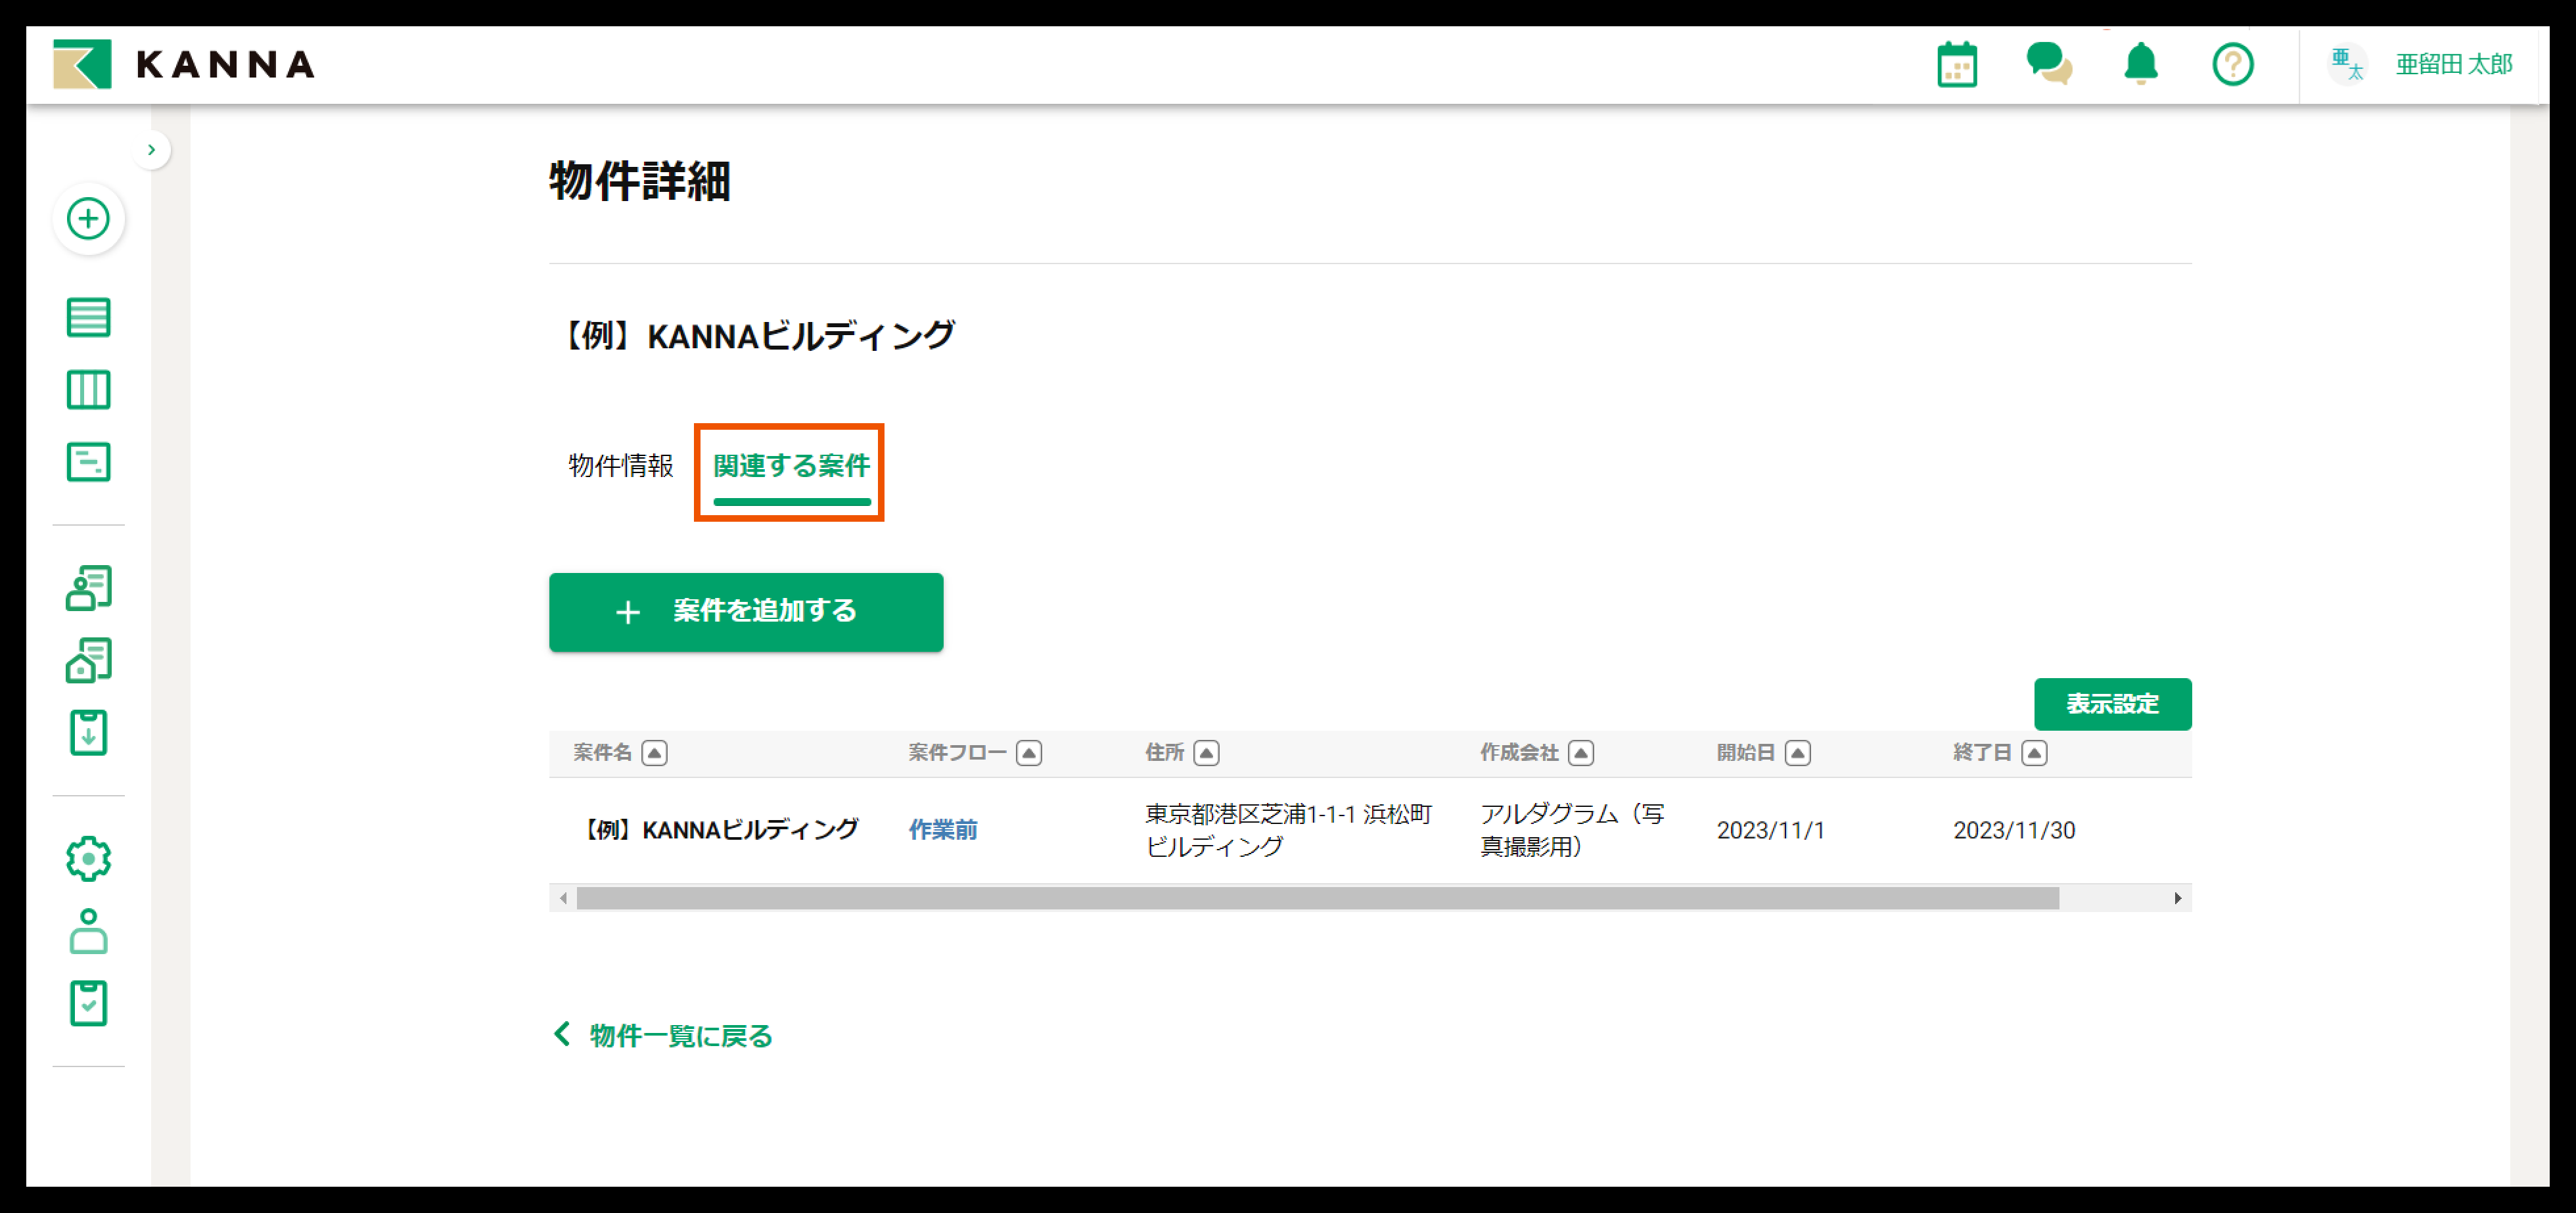Open the board columns icon in sidebar
This screenshot has height=1213, width=2576.
click(x=88, y=390)
